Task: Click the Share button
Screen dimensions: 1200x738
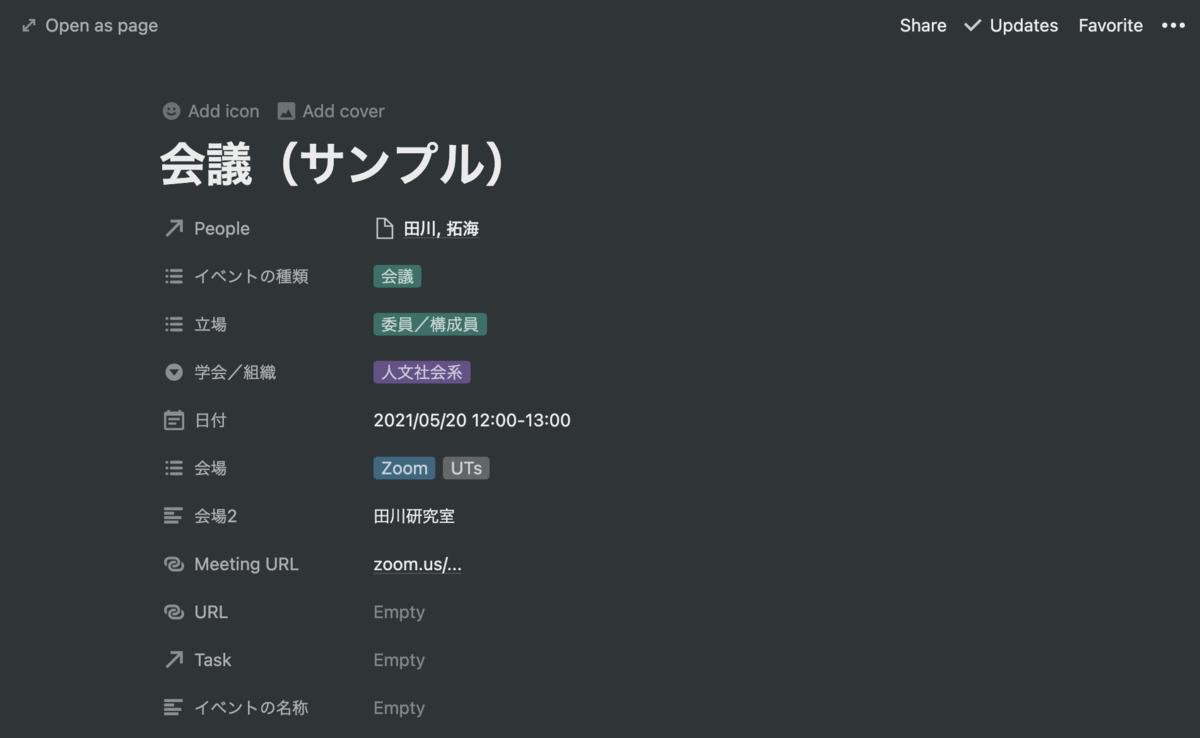Action: [922, 25]
